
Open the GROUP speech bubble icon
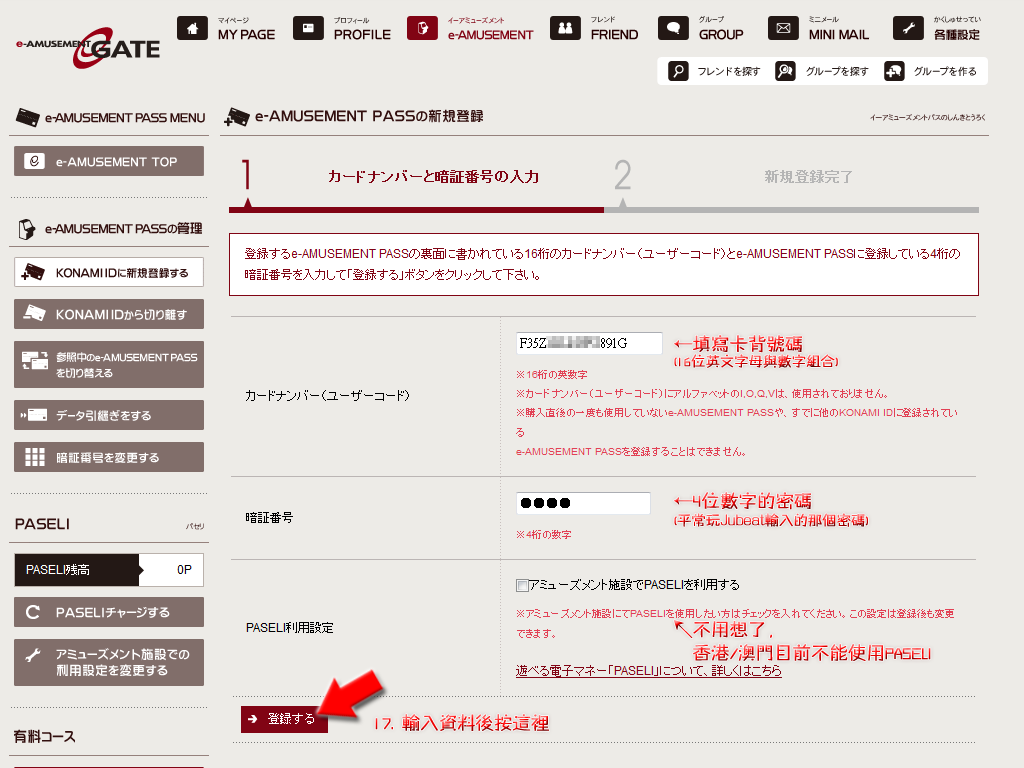(x=674, y=28)
